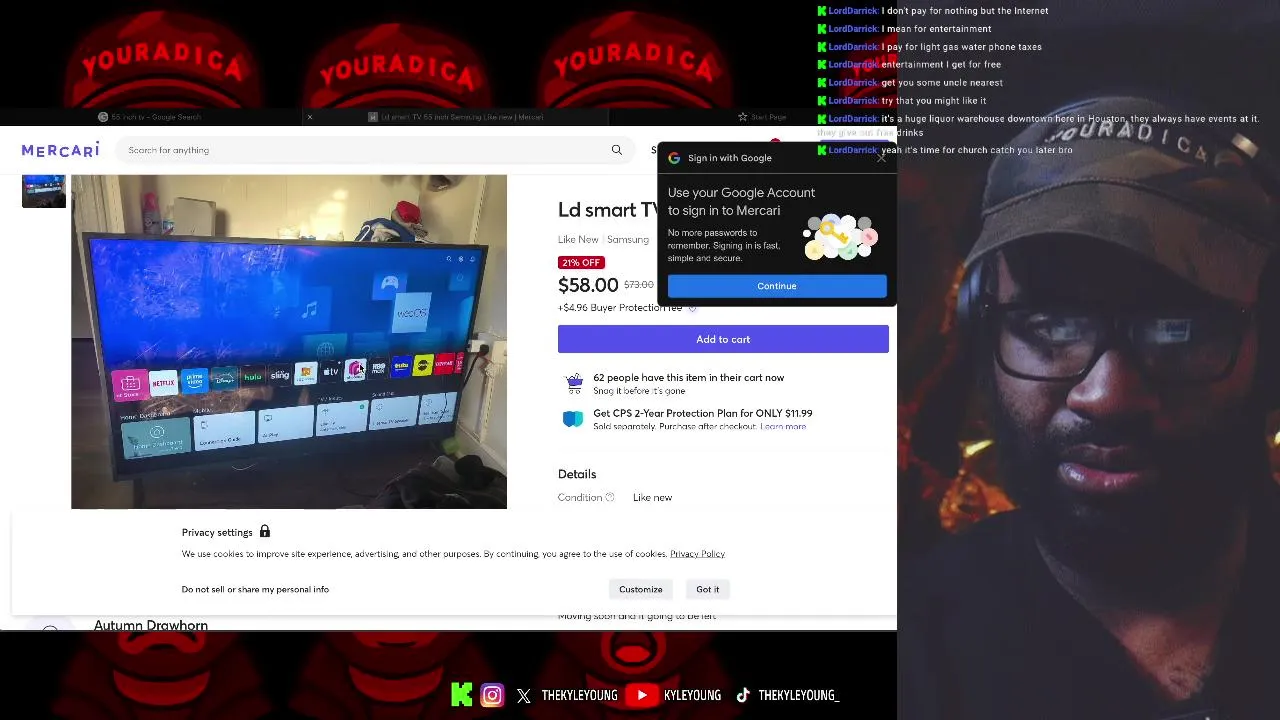Click the Privacy settings lock icon
This screenshot has height=720, width=1280.
(x=265, y=532)
